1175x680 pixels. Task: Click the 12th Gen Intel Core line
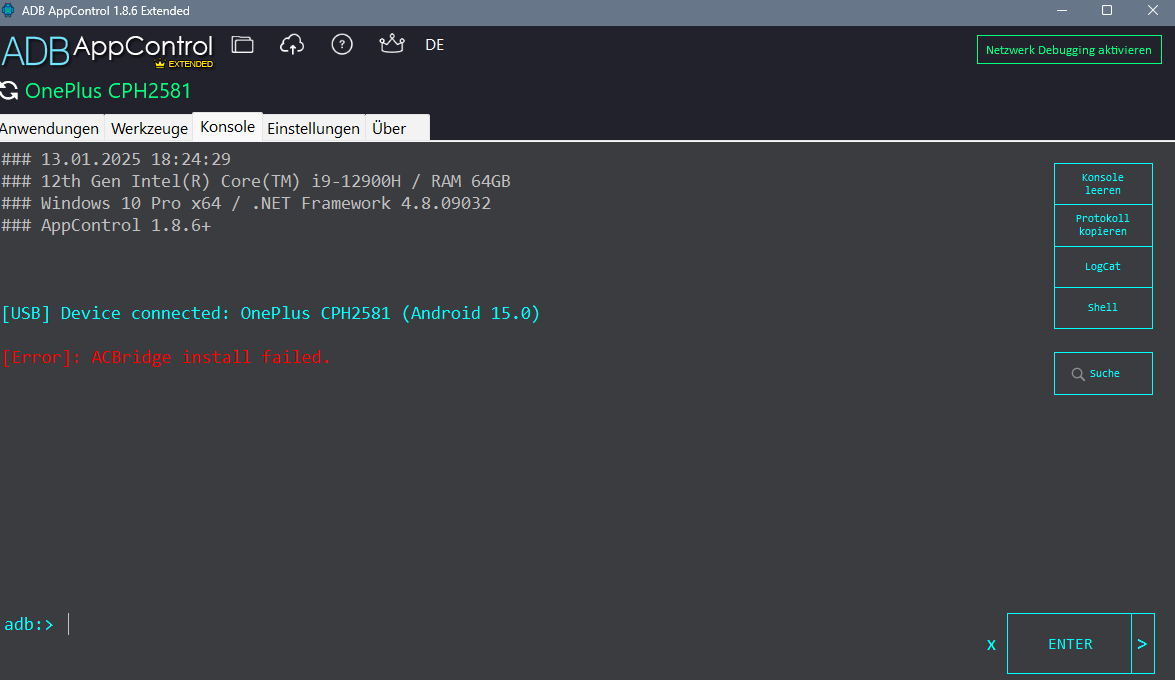pyautogui.click(x=256, y=181)
